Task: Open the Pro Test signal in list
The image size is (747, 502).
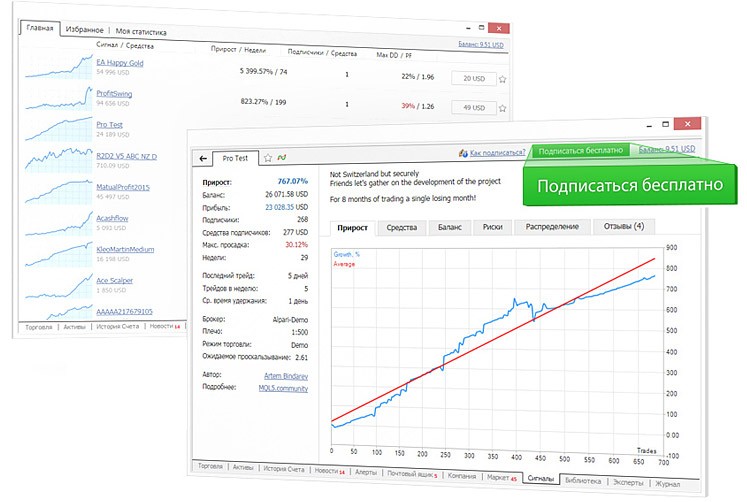Action: click(110, 124)
